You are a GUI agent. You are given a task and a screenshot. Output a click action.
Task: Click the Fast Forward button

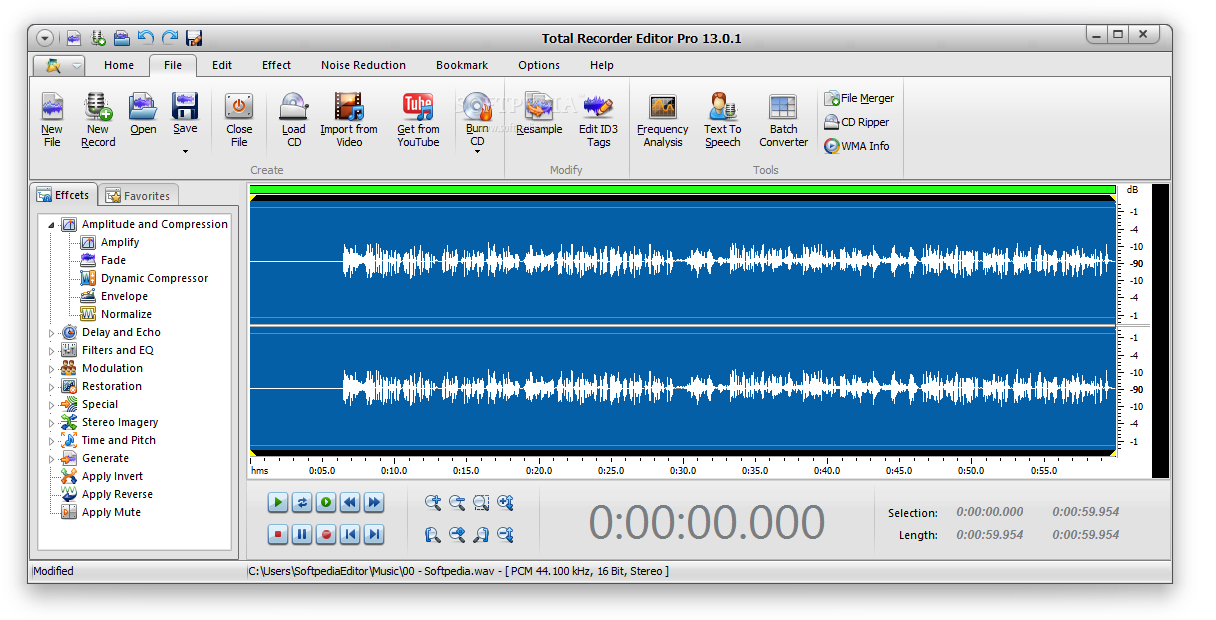click(374, 503)
